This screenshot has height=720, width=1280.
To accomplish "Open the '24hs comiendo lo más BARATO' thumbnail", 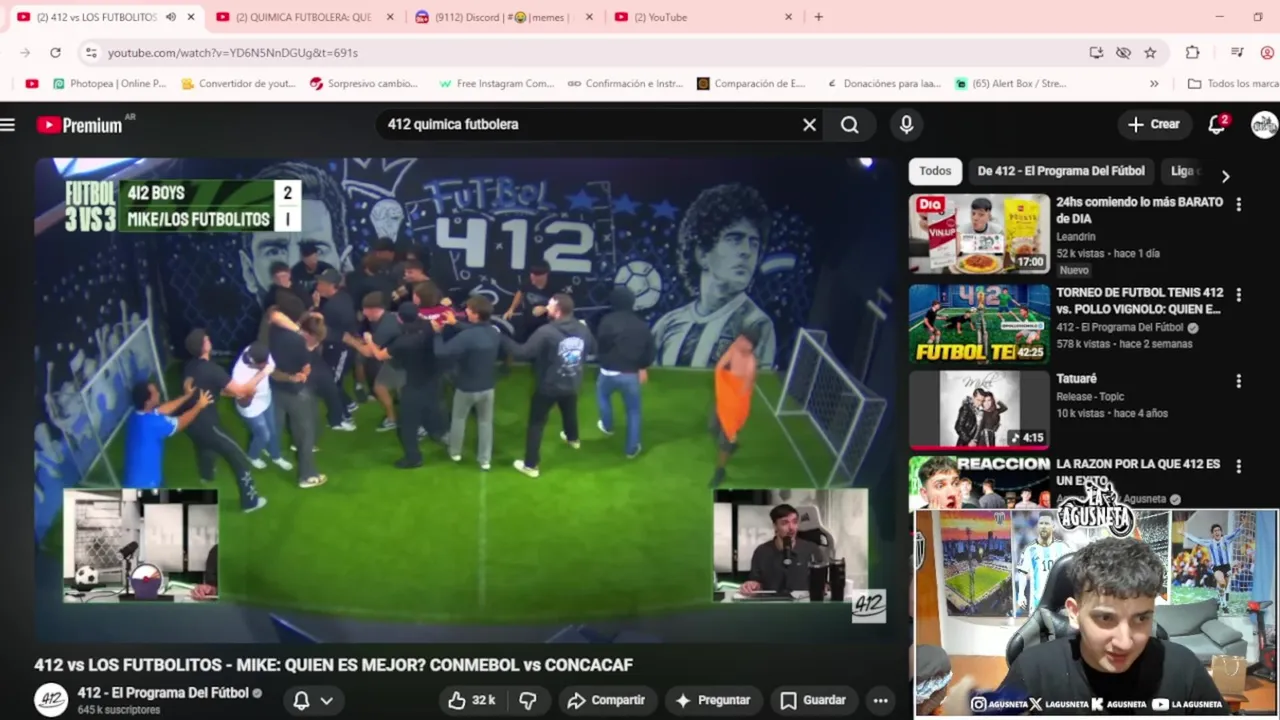I will (x=979, y=233).
